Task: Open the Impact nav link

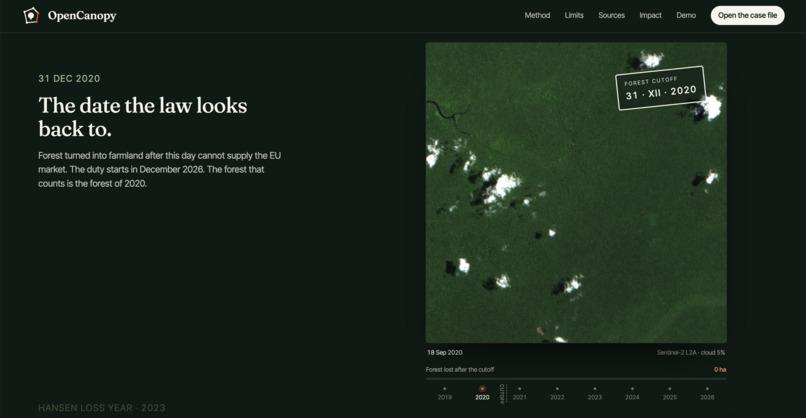Action: coord(650,15)
